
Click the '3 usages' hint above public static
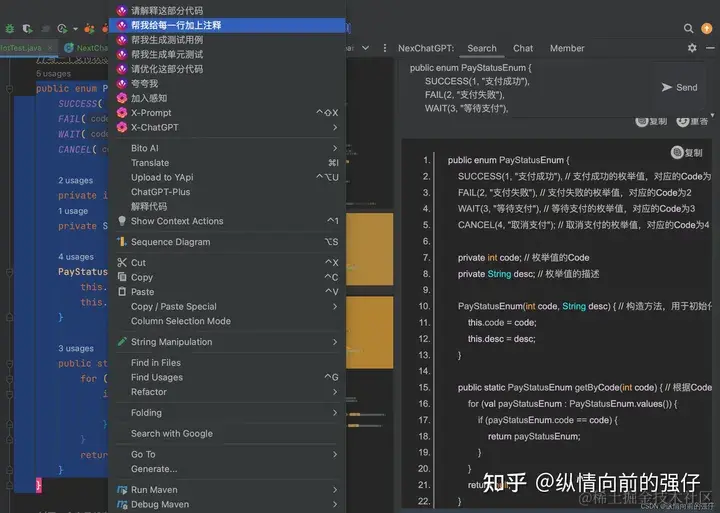point(76,348)
